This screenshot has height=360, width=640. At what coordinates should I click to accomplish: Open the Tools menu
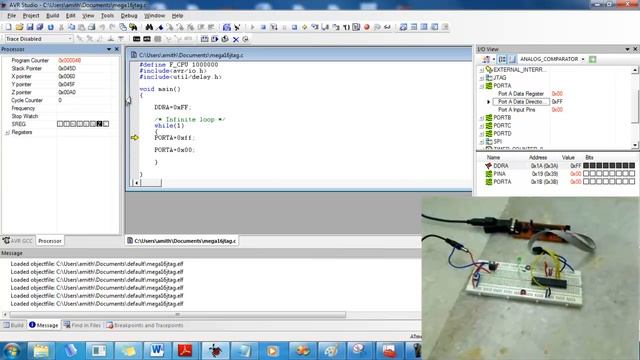[107, 16]
